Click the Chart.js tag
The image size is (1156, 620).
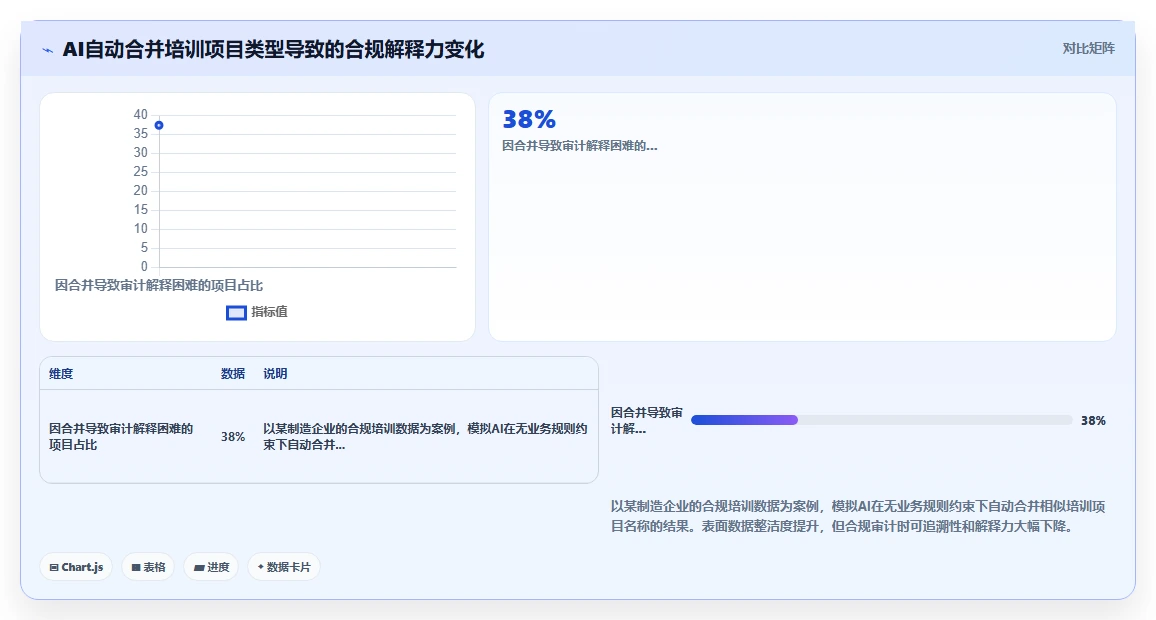pyautogui.click(x=76, y=567)
